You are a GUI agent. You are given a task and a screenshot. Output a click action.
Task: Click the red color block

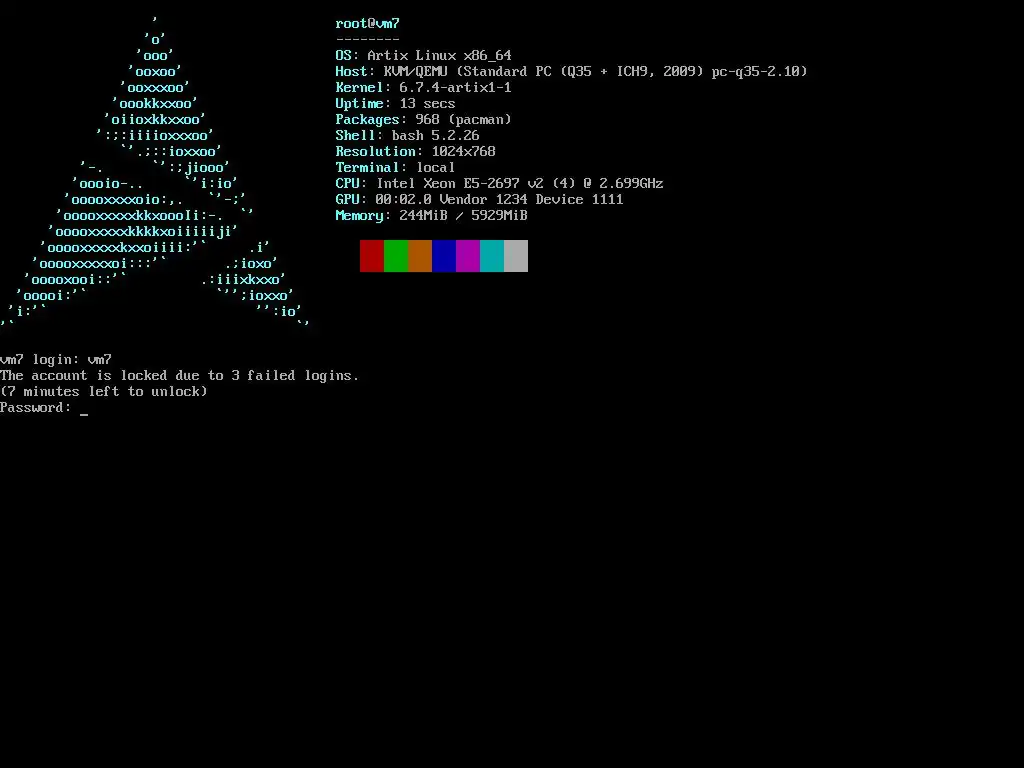point(372,255)
